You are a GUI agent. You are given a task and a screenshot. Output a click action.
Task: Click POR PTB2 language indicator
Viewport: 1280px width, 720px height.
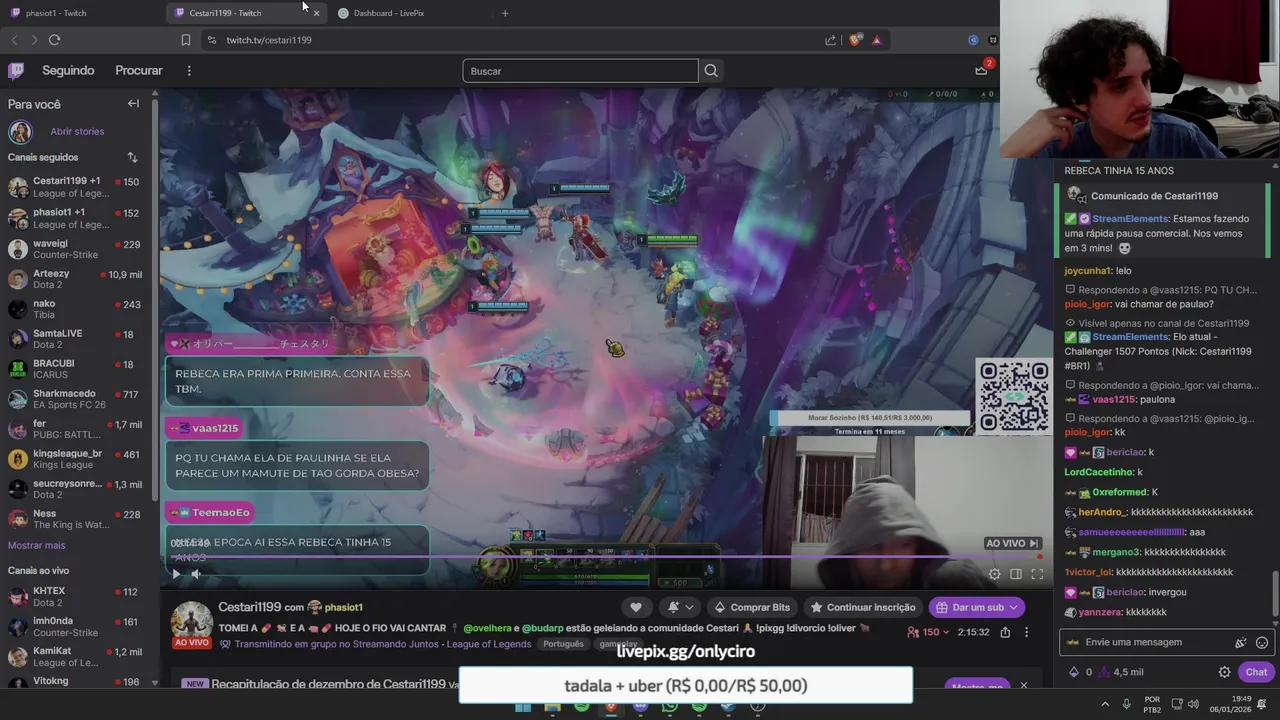pyautogui.click(x=1152, y=704)
